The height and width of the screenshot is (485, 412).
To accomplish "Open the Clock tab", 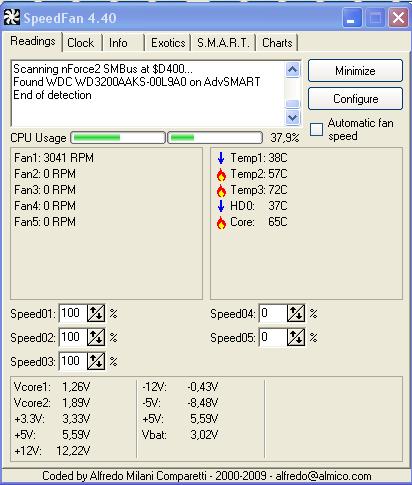I will [x=81, y=43].
